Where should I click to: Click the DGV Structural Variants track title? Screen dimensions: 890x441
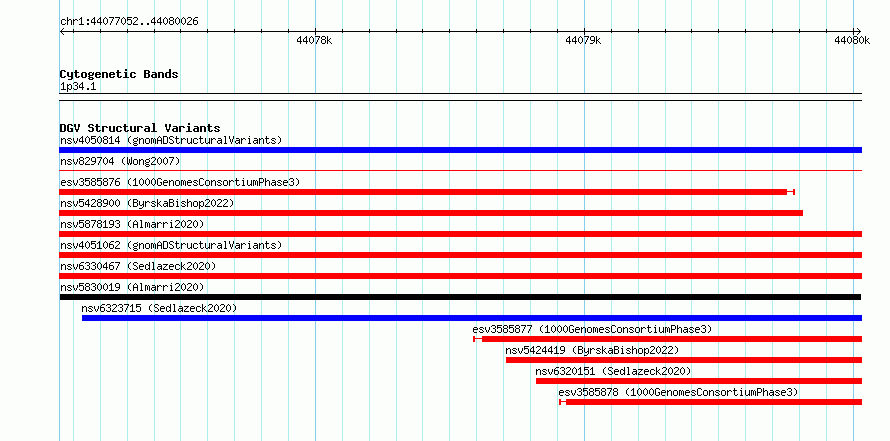tap(140, 128)
